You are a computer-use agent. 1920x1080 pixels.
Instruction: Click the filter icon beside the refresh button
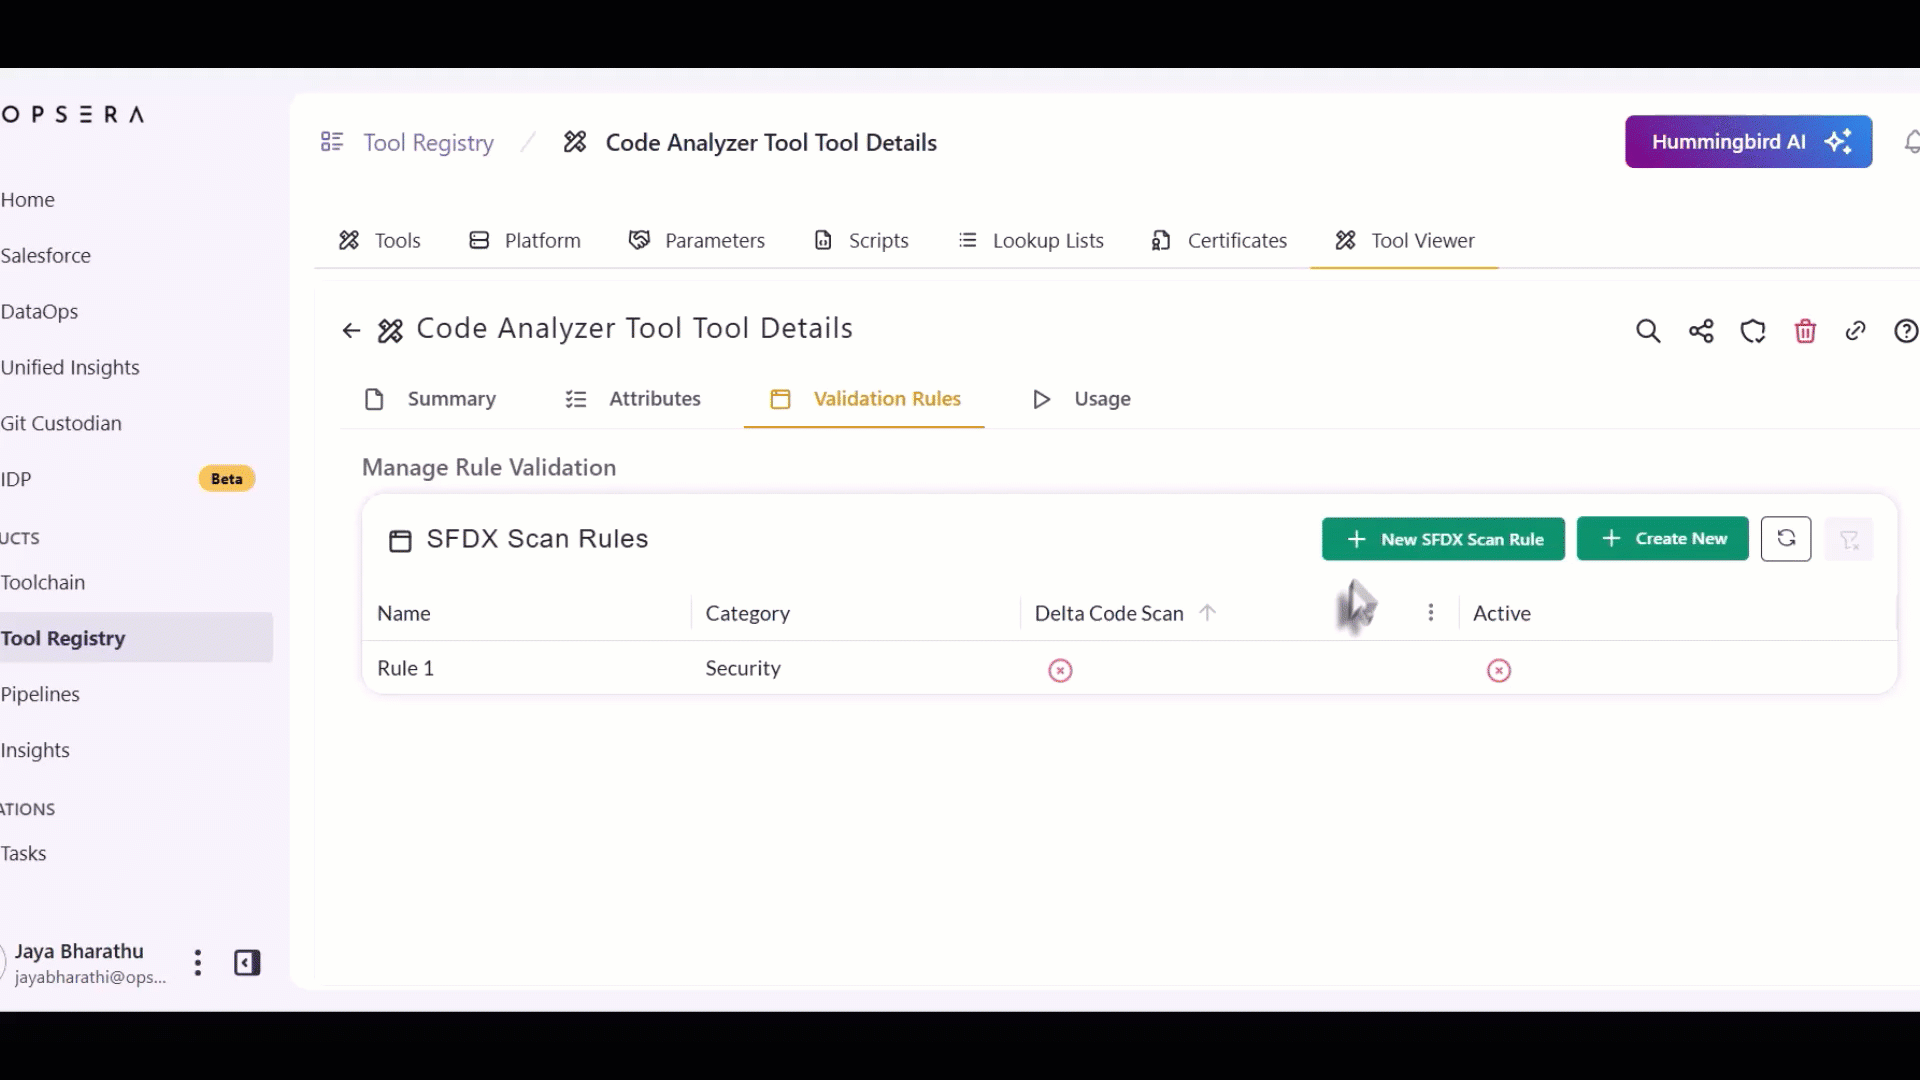[x=1849, y=540]
